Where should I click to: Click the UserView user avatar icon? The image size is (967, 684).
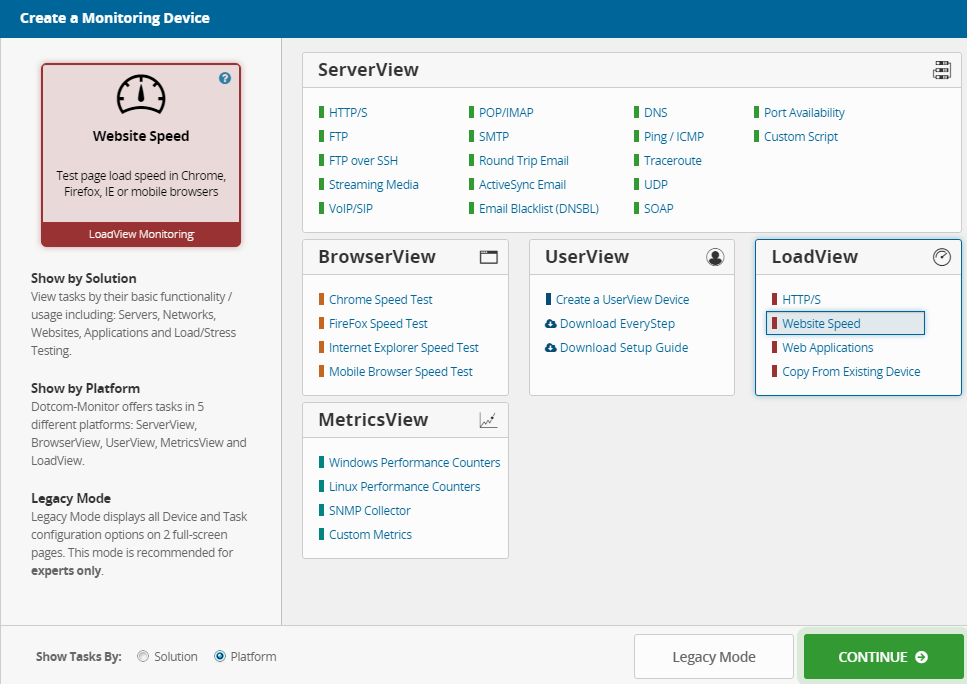tap(715, 257)
